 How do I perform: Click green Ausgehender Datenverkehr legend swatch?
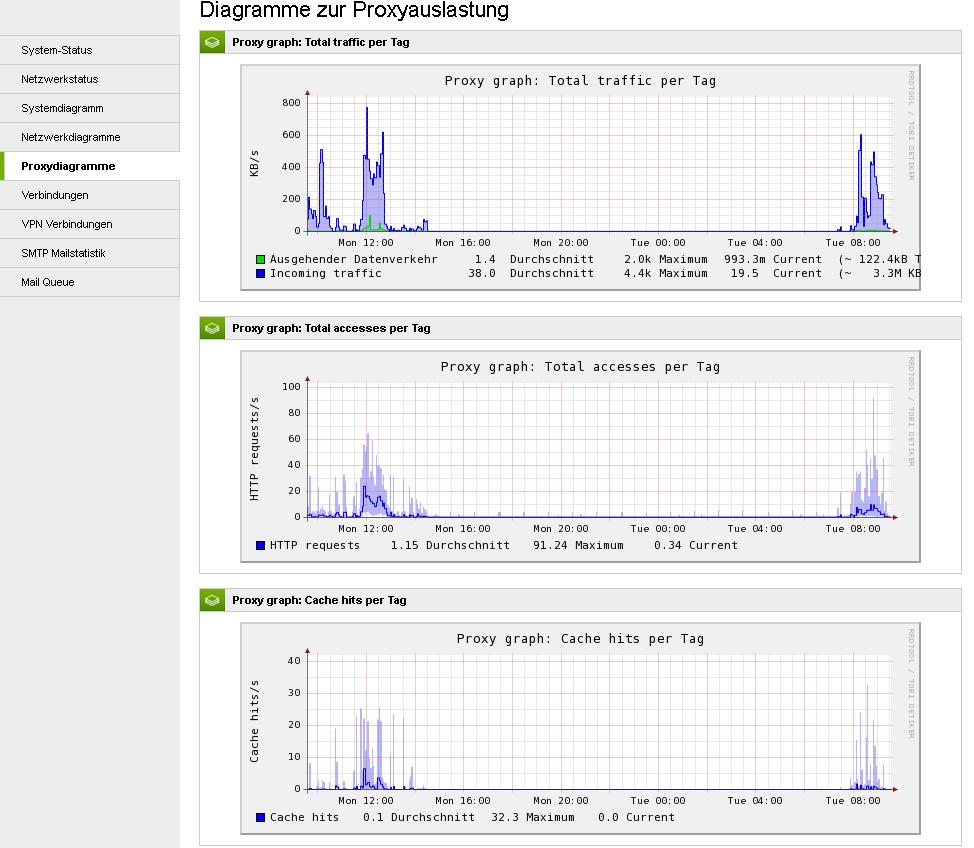(x=260, y=260)
